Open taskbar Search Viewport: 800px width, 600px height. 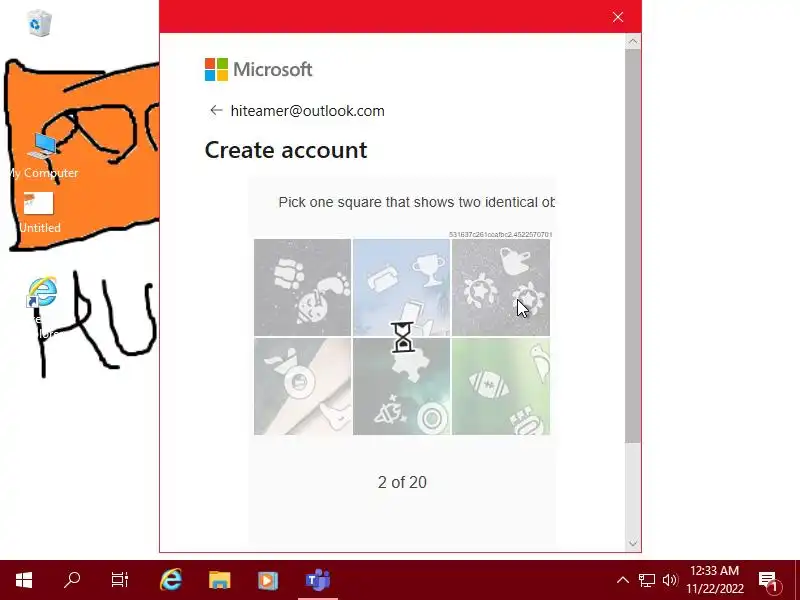(72, 580)
